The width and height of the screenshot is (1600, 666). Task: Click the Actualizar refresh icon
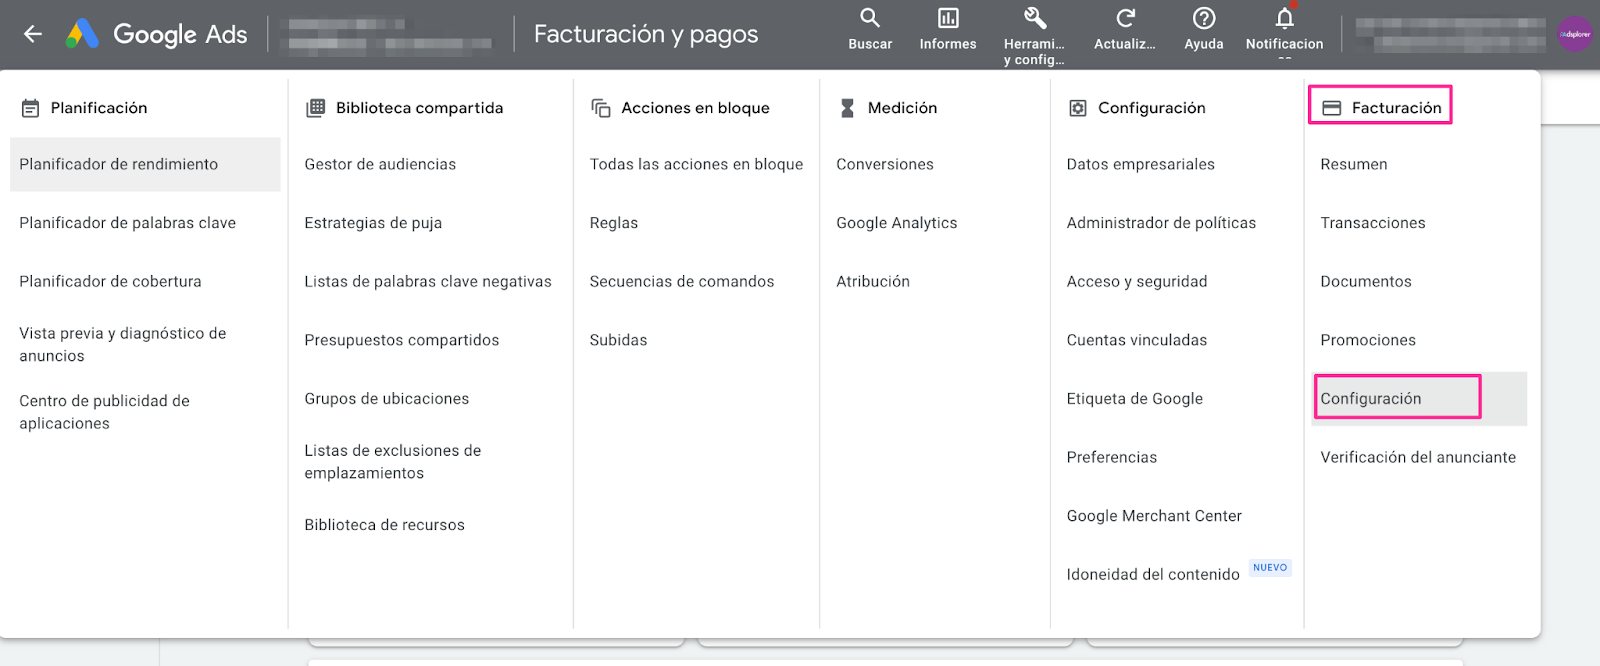pos(1125,18)
